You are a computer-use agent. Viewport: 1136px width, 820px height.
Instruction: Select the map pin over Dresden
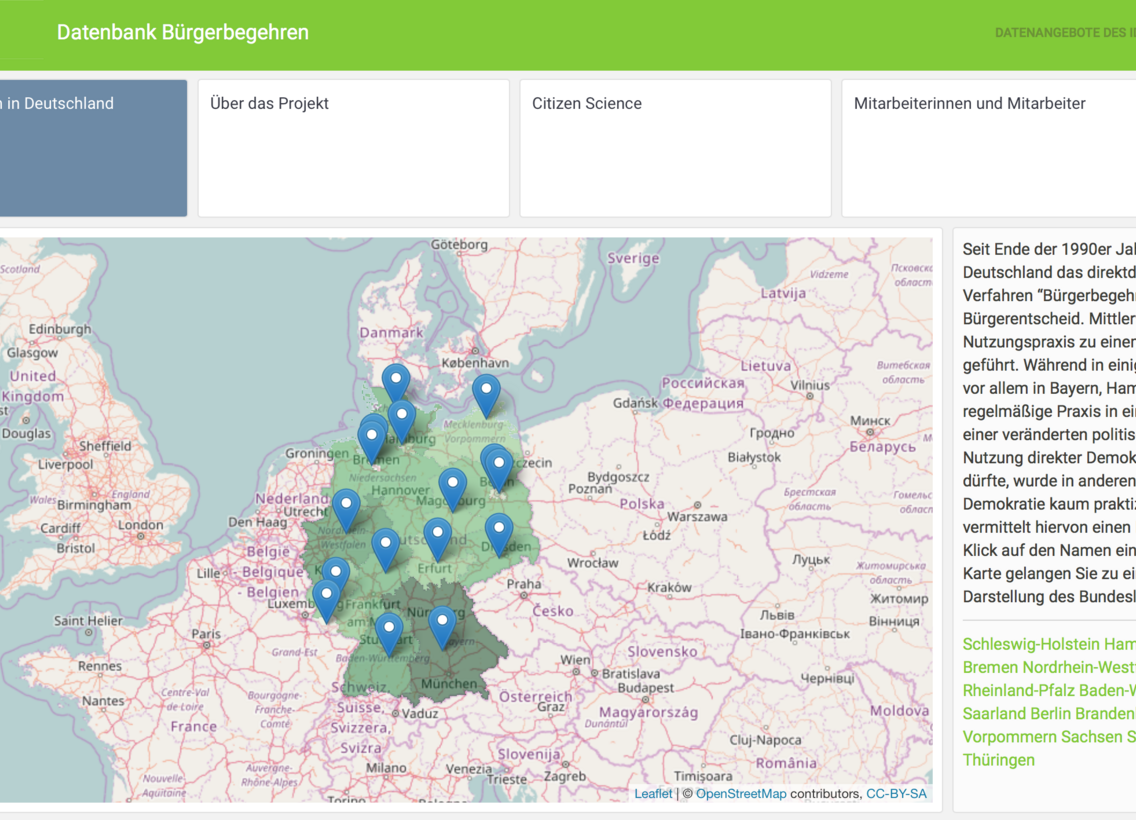(x=498, y=535)
